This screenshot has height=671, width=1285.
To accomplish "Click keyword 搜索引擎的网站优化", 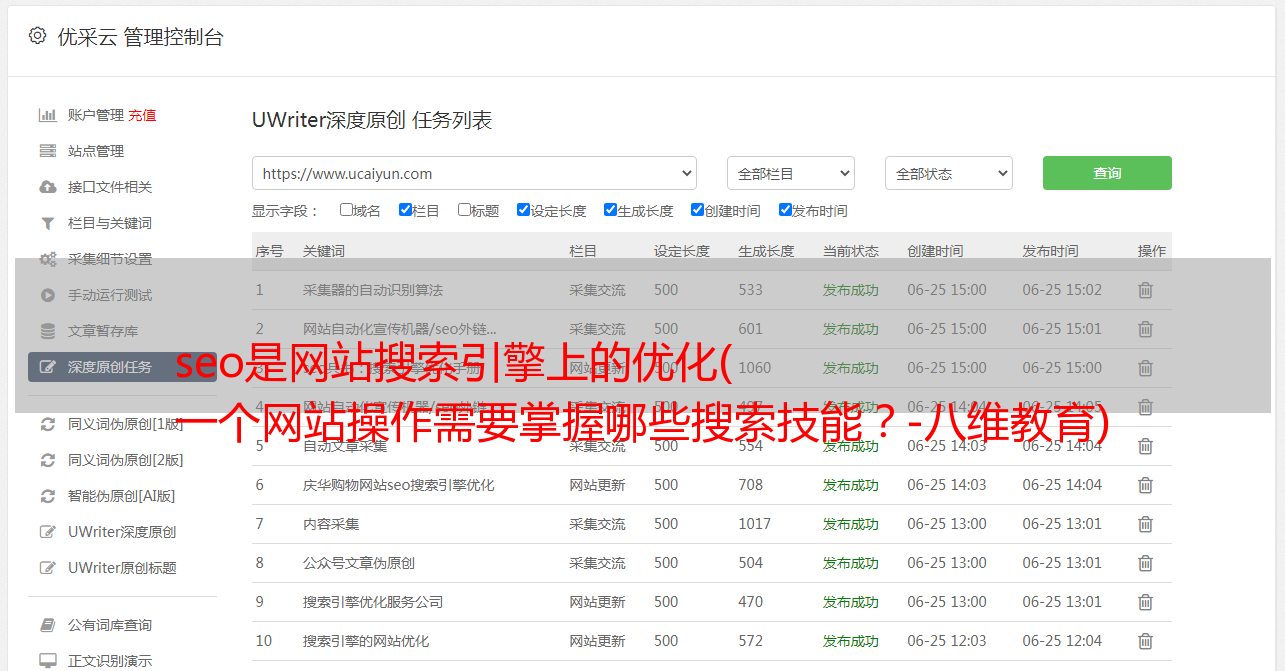I will (366, 641).
